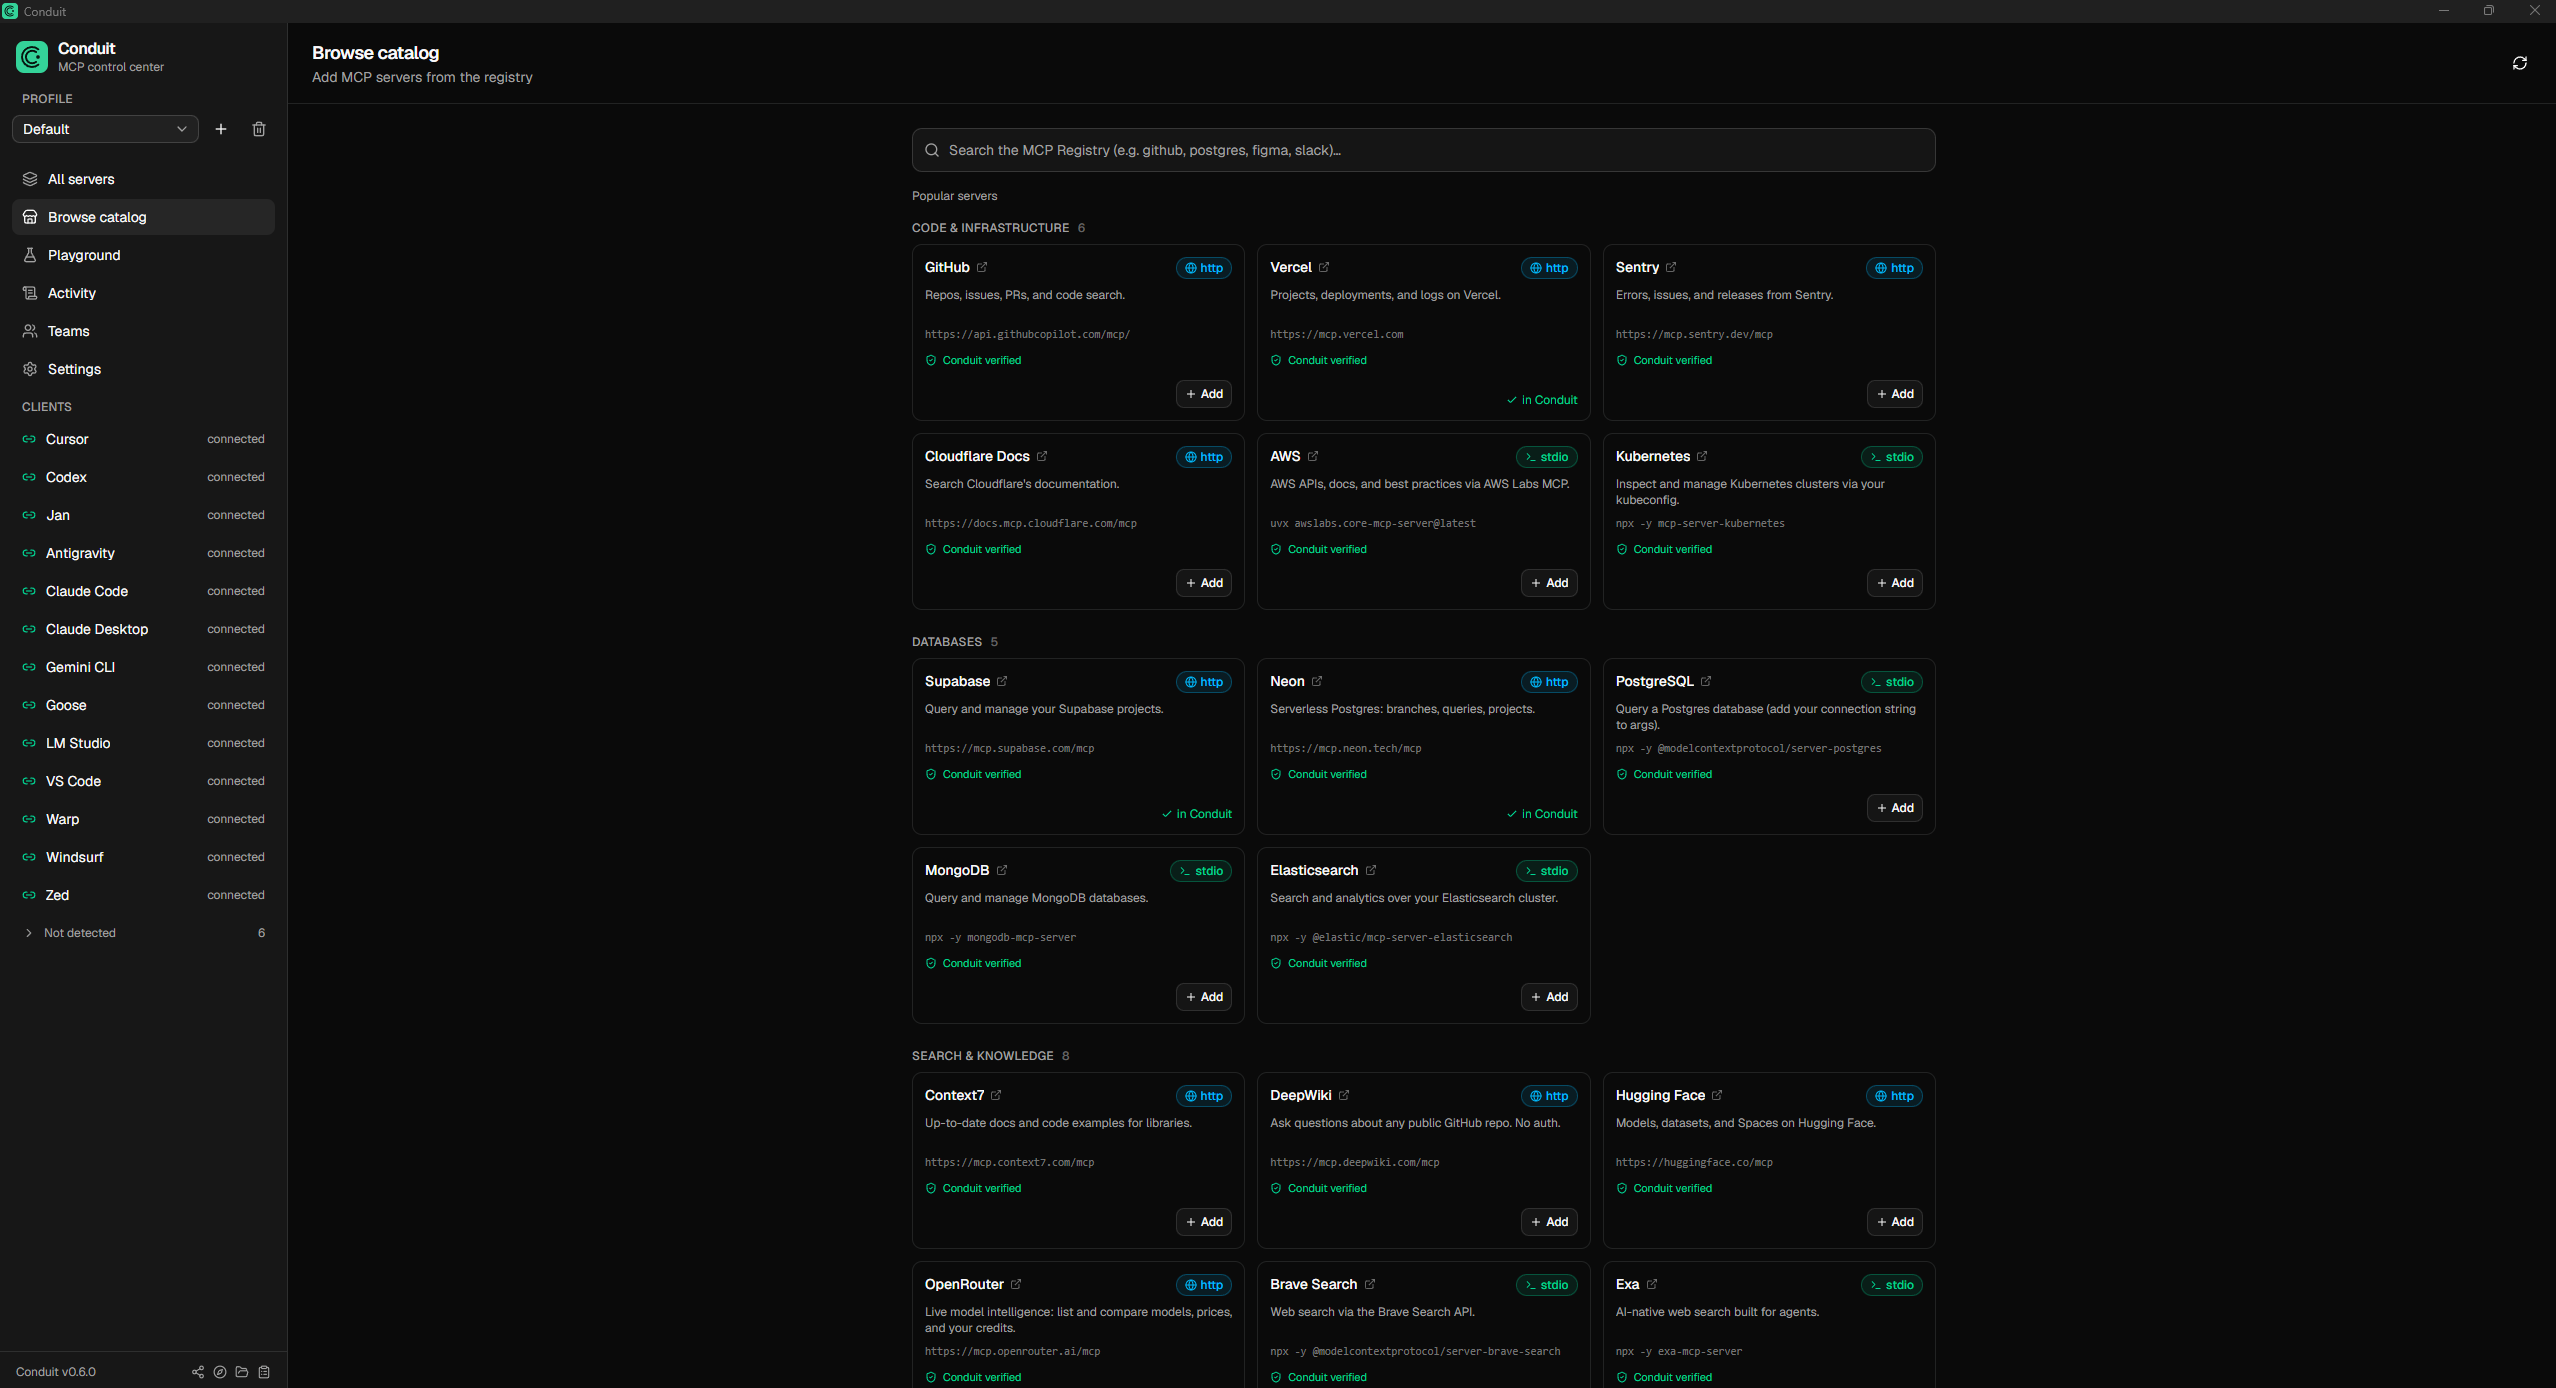
Task: Add the Kubernetes server
Action: click(1895, 583)
